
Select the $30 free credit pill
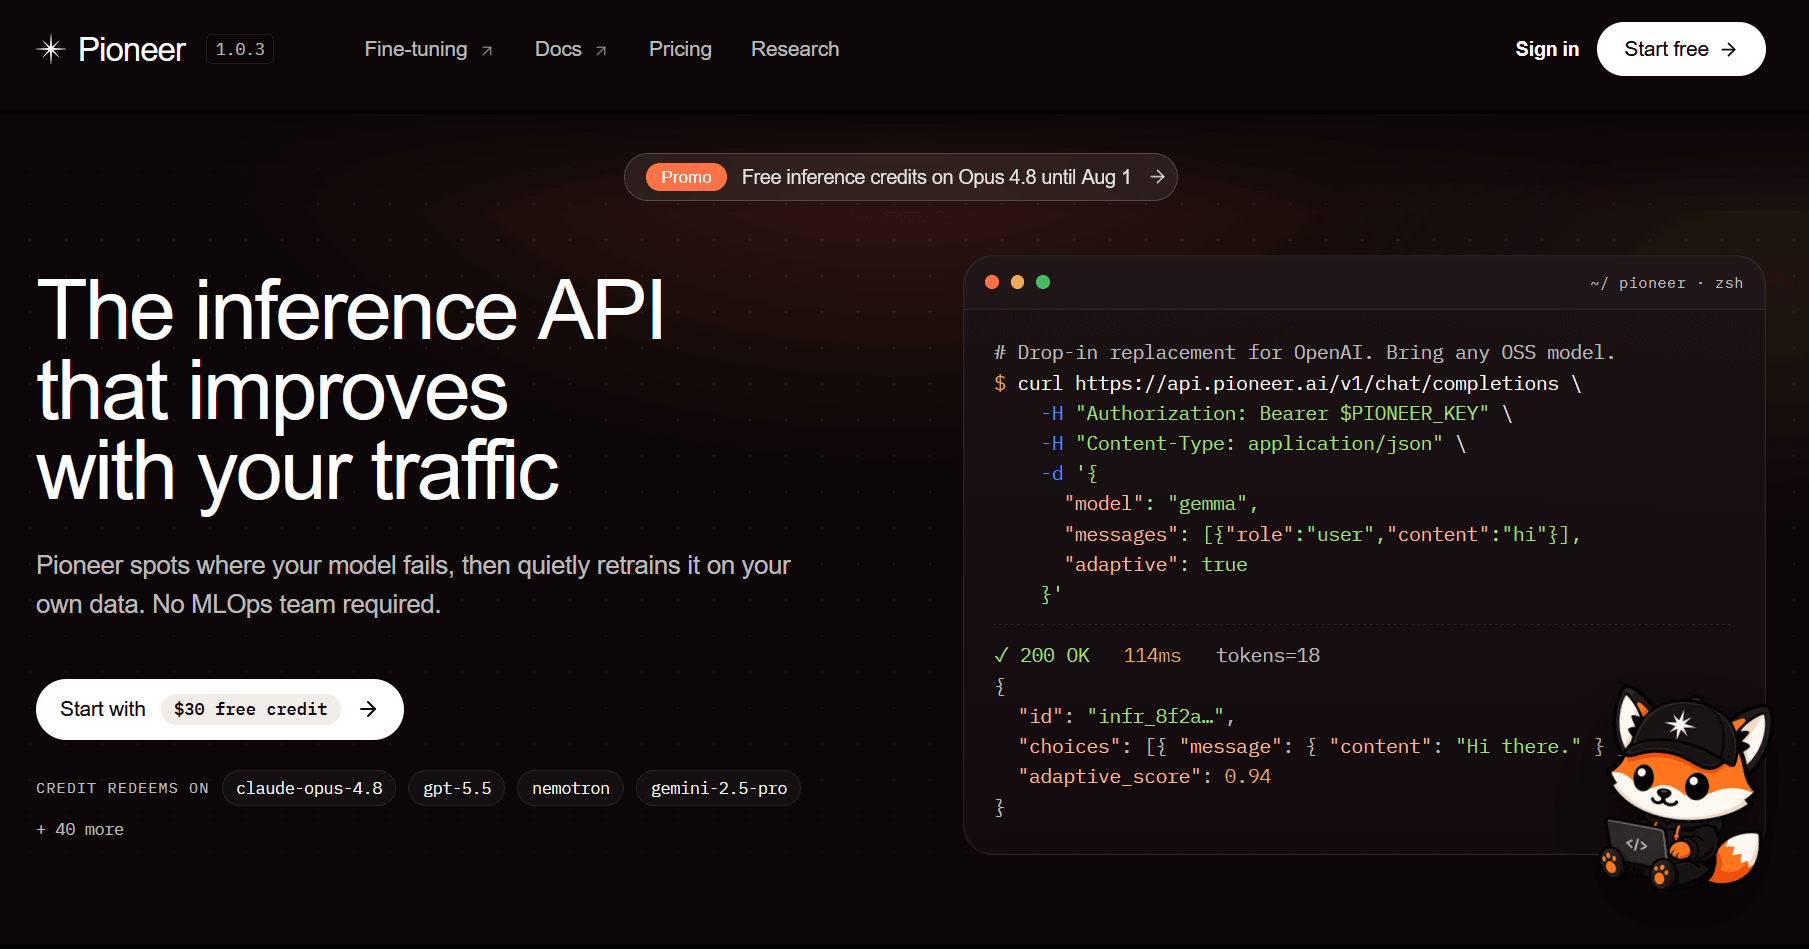[x=251, y=709]
